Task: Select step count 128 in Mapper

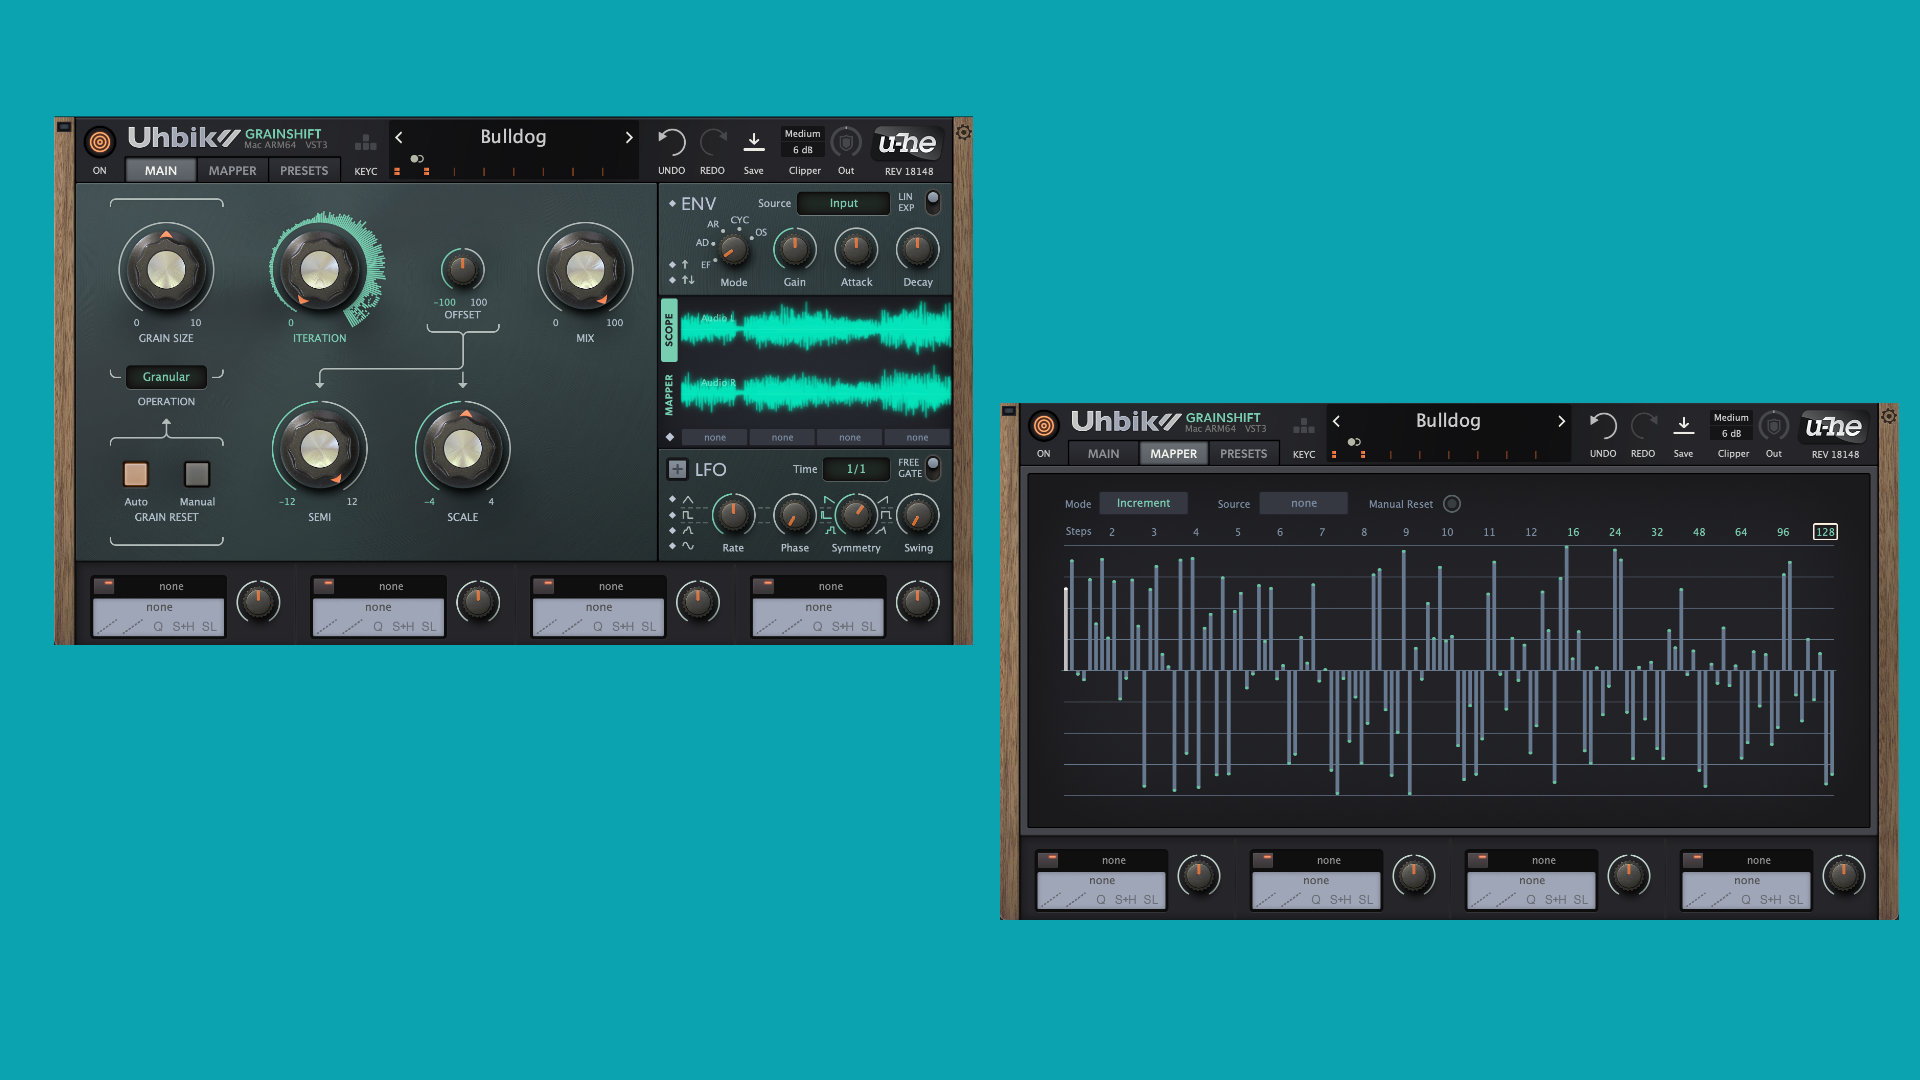Action: coord(1825,532)
